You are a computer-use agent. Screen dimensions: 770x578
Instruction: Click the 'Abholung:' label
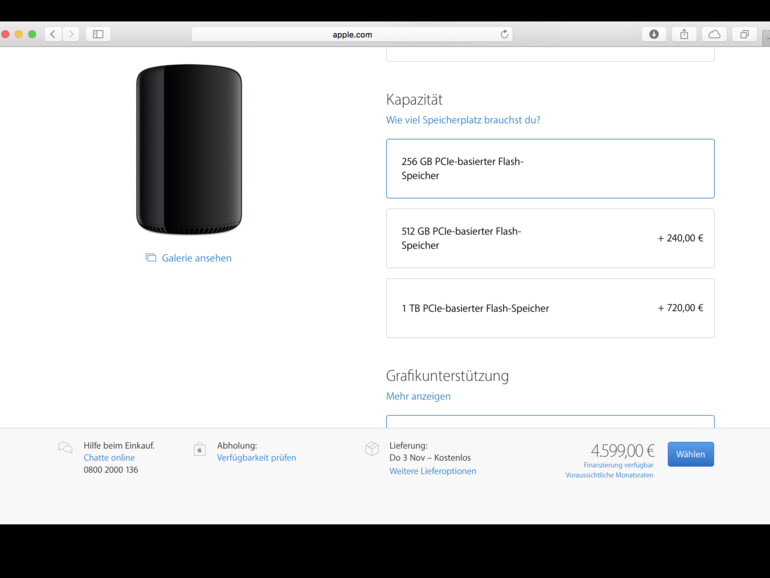[237, 445]
